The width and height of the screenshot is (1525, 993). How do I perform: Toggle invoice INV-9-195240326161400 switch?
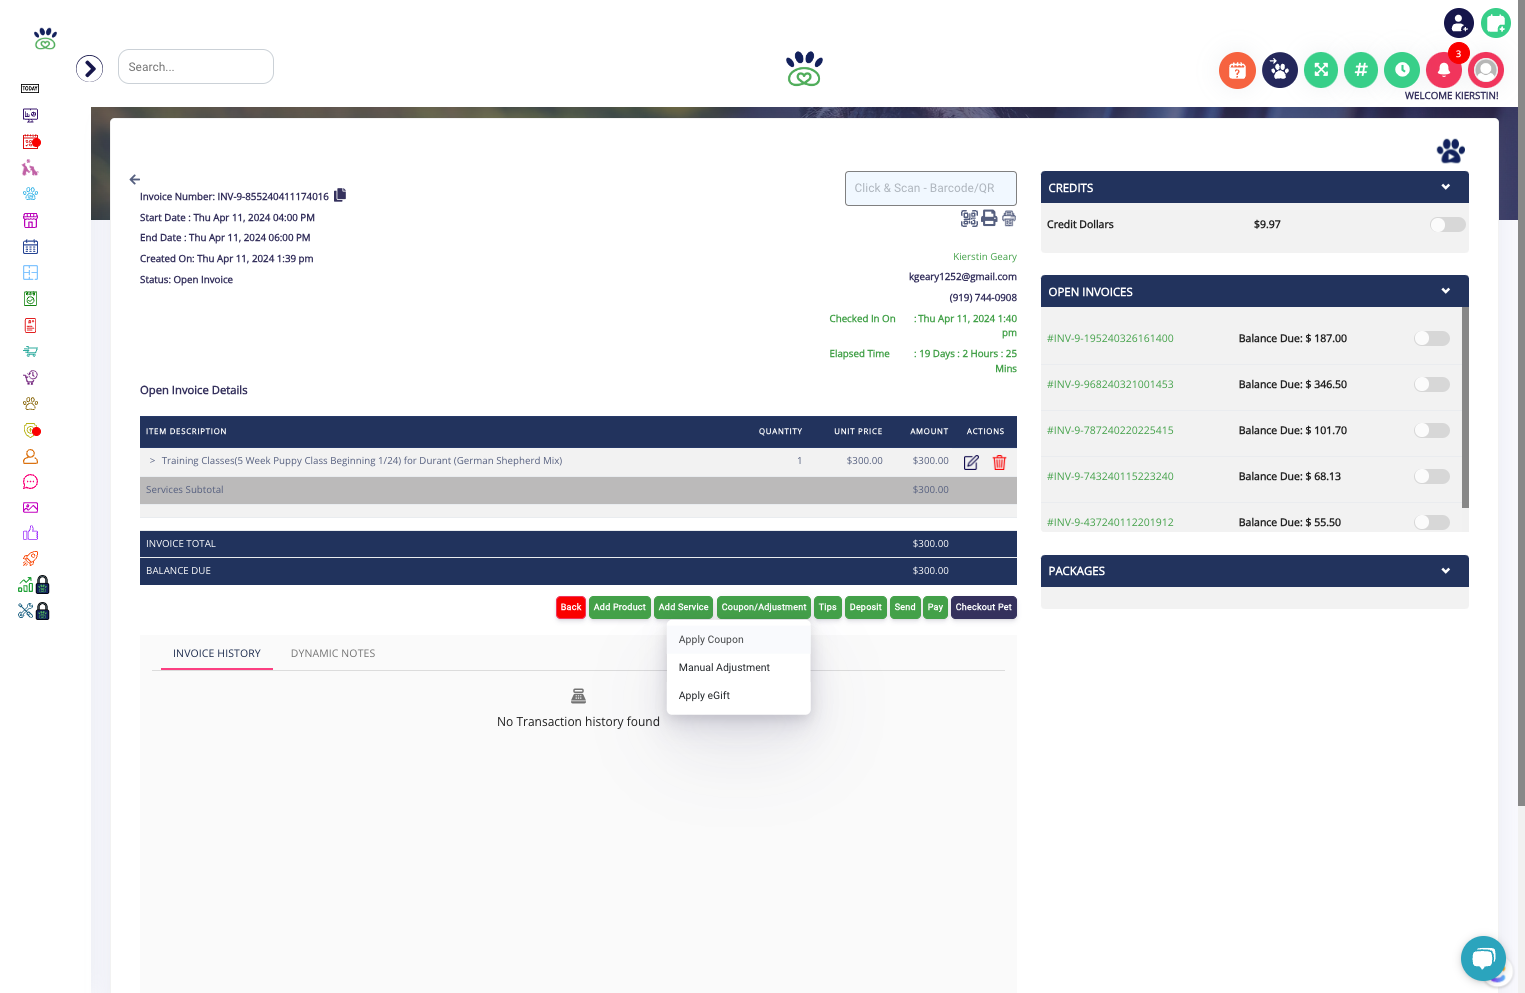1432,338
